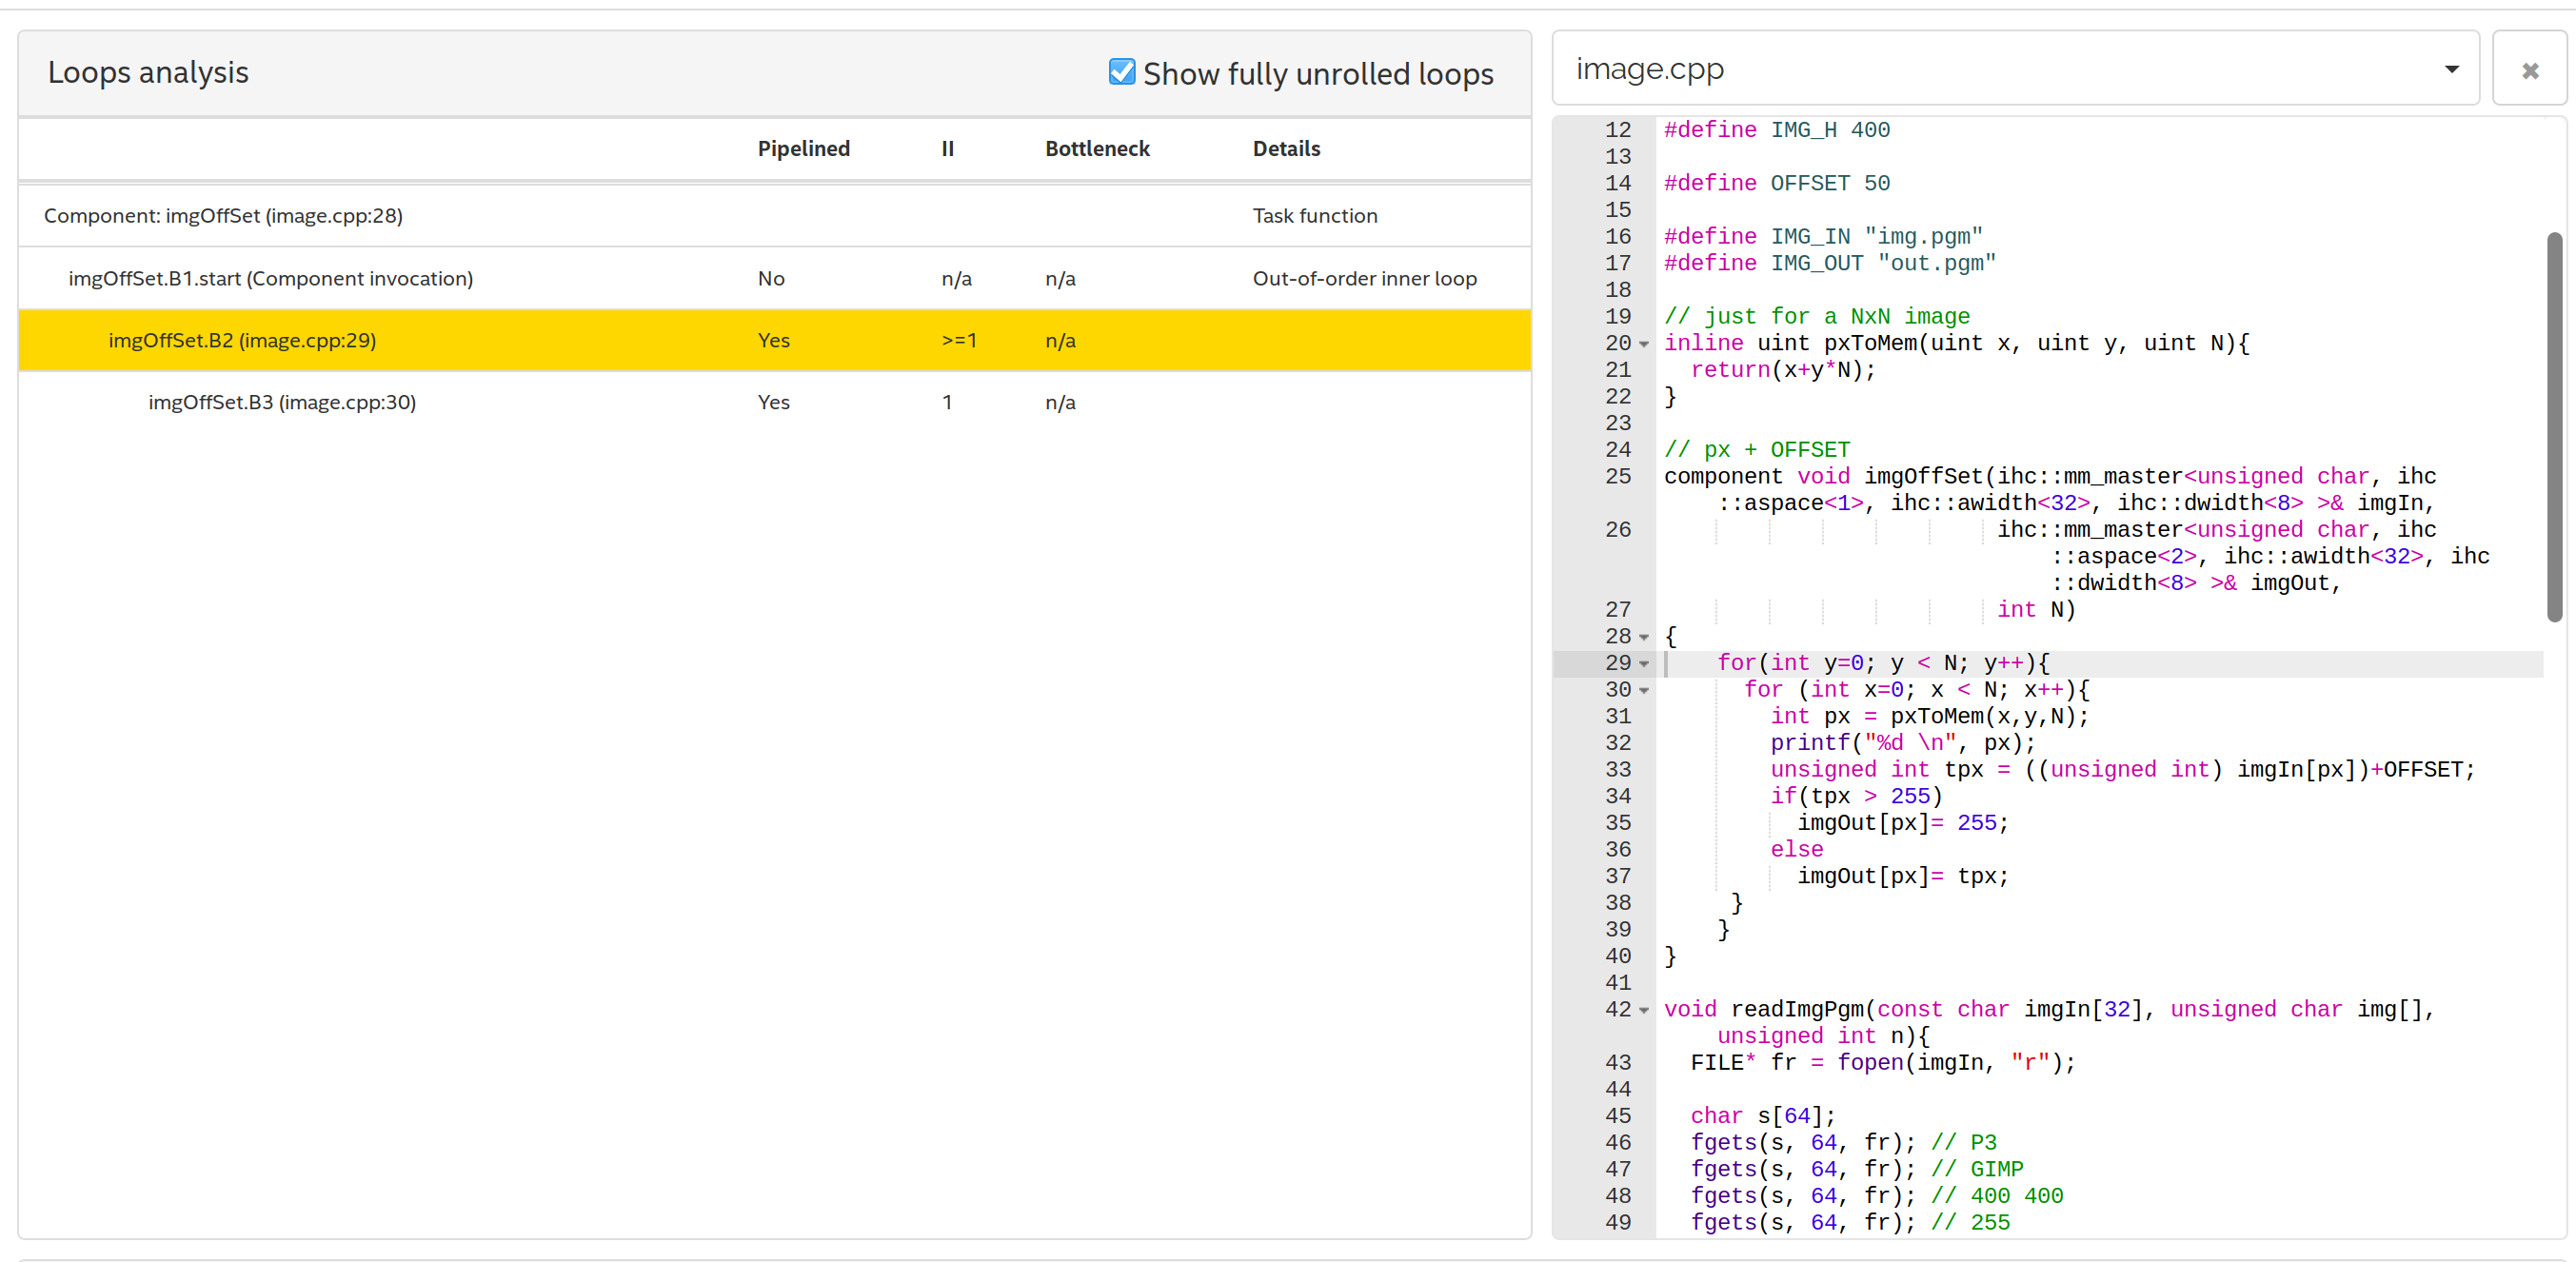Collapse the inner for loop at line 30
Screen dimensions: 2576x1262
[x=1644, y=691]
